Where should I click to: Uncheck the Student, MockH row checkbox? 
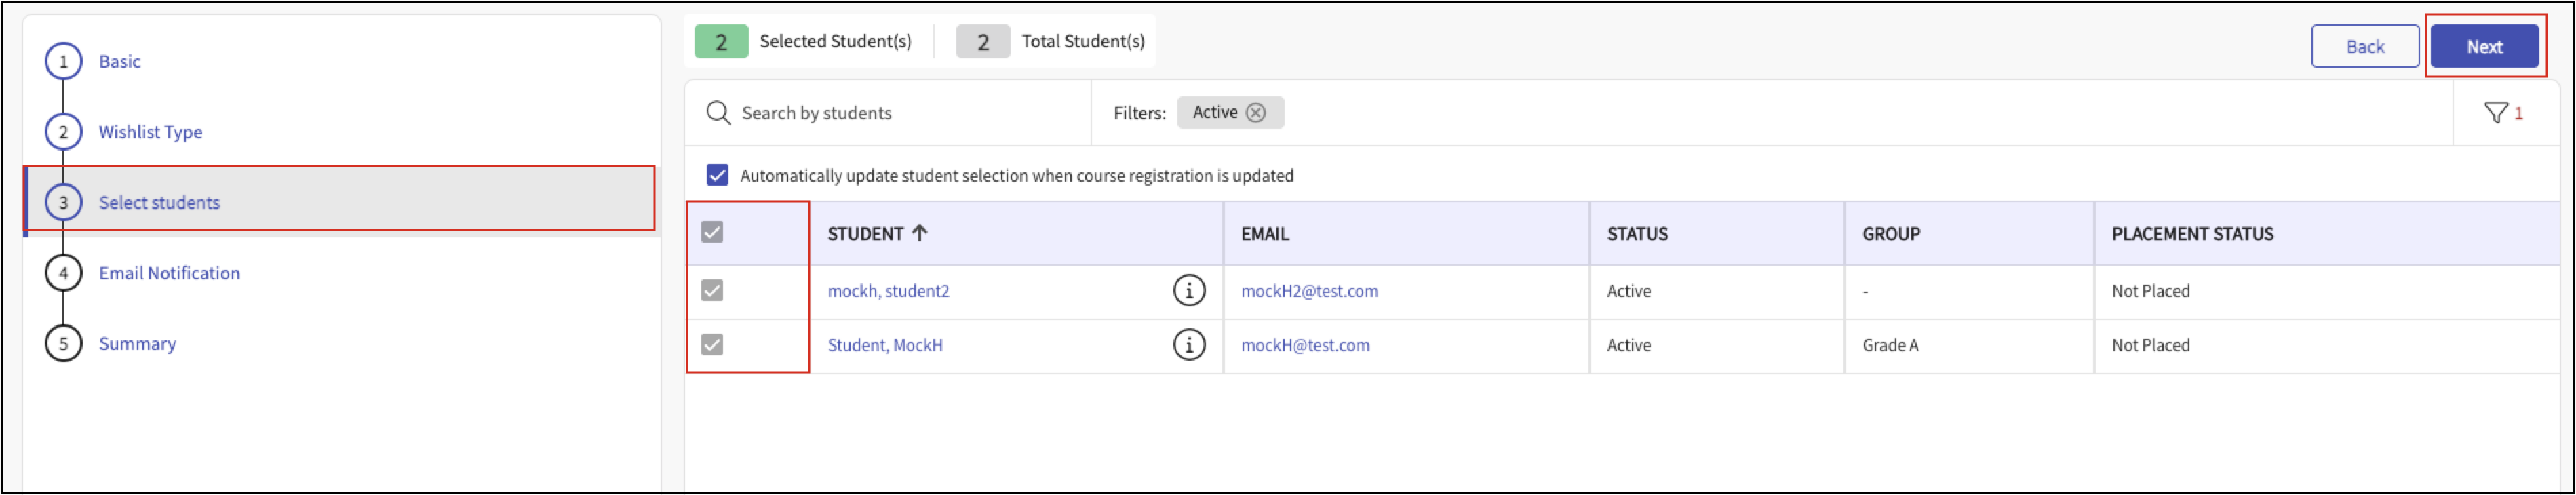712,345
